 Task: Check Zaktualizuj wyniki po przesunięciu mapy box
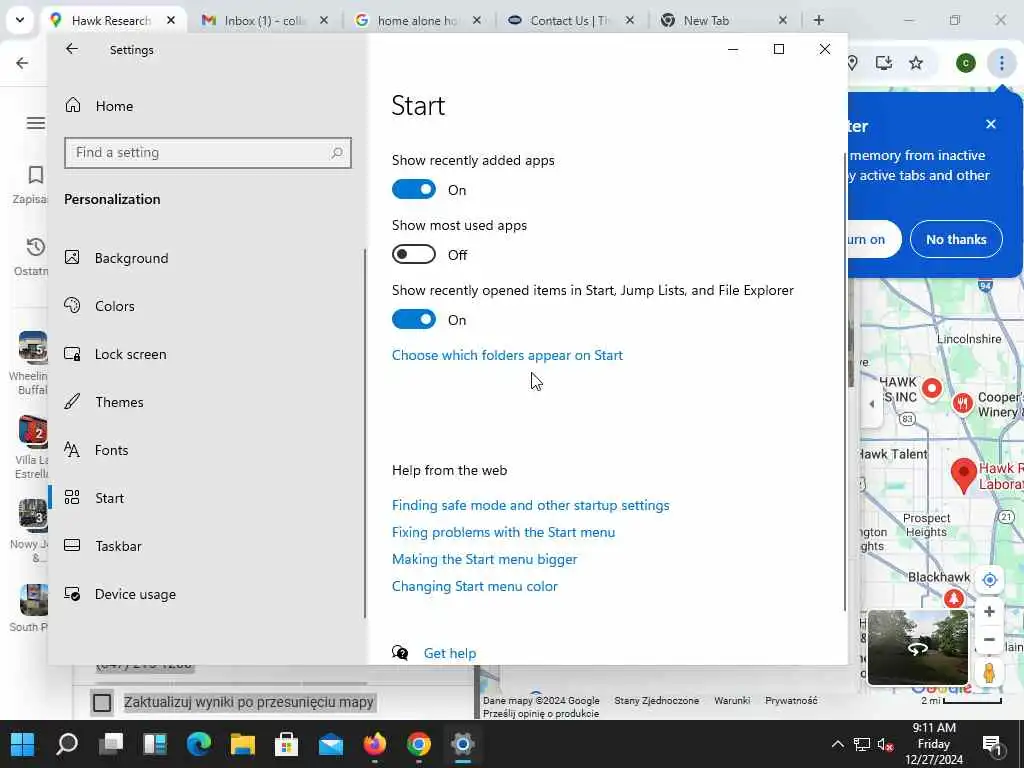102,703
